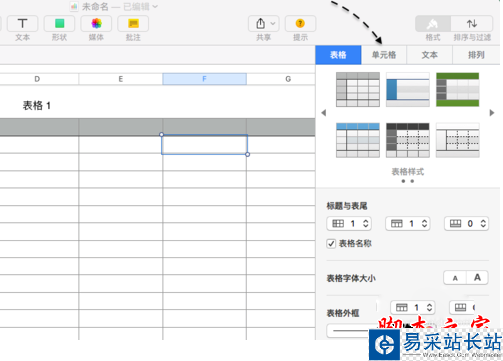Select column G header
The image size is (503, 361).
288,79
